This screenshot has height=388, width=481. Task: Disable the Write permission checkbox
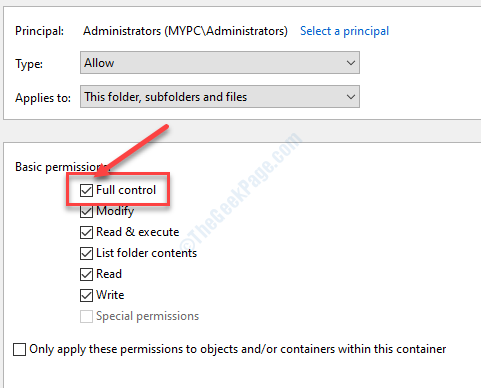coord(86,296)
